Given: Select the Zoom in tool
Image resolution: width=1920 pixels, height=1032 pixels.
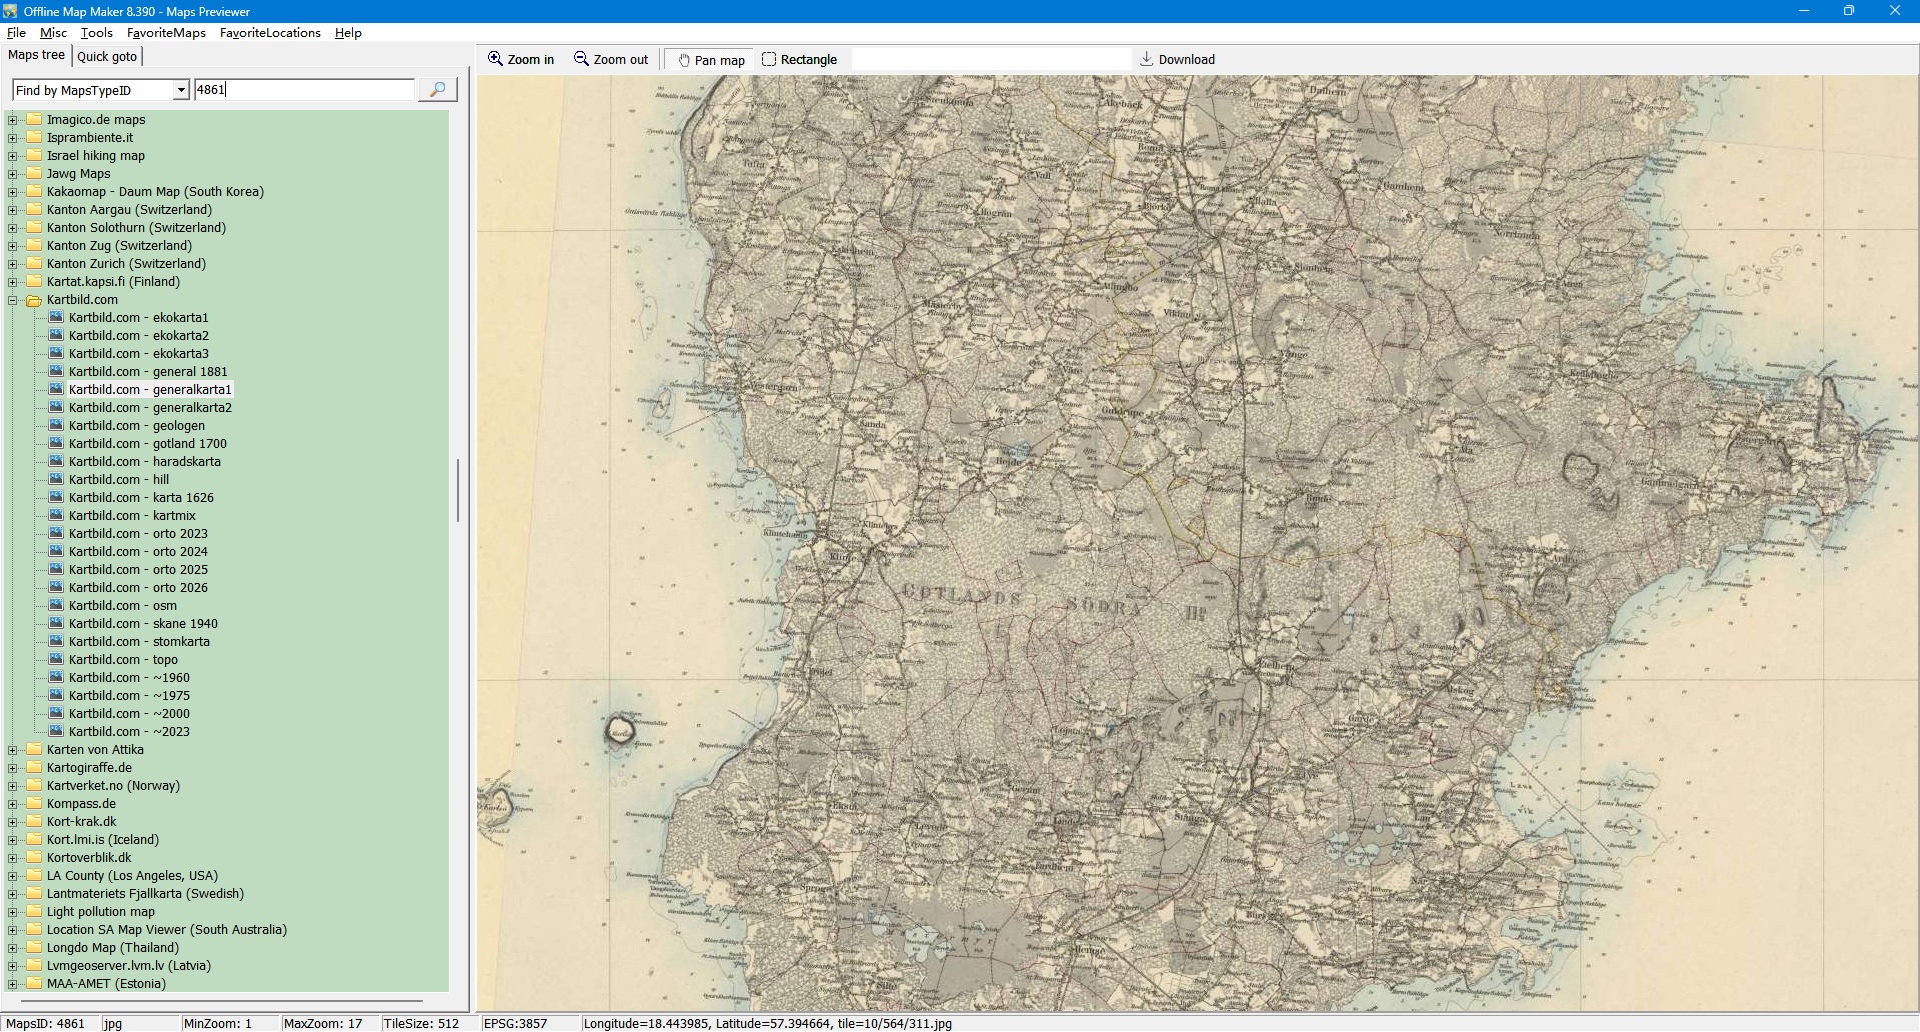Looking at the screenshot, I should [520, 60].
